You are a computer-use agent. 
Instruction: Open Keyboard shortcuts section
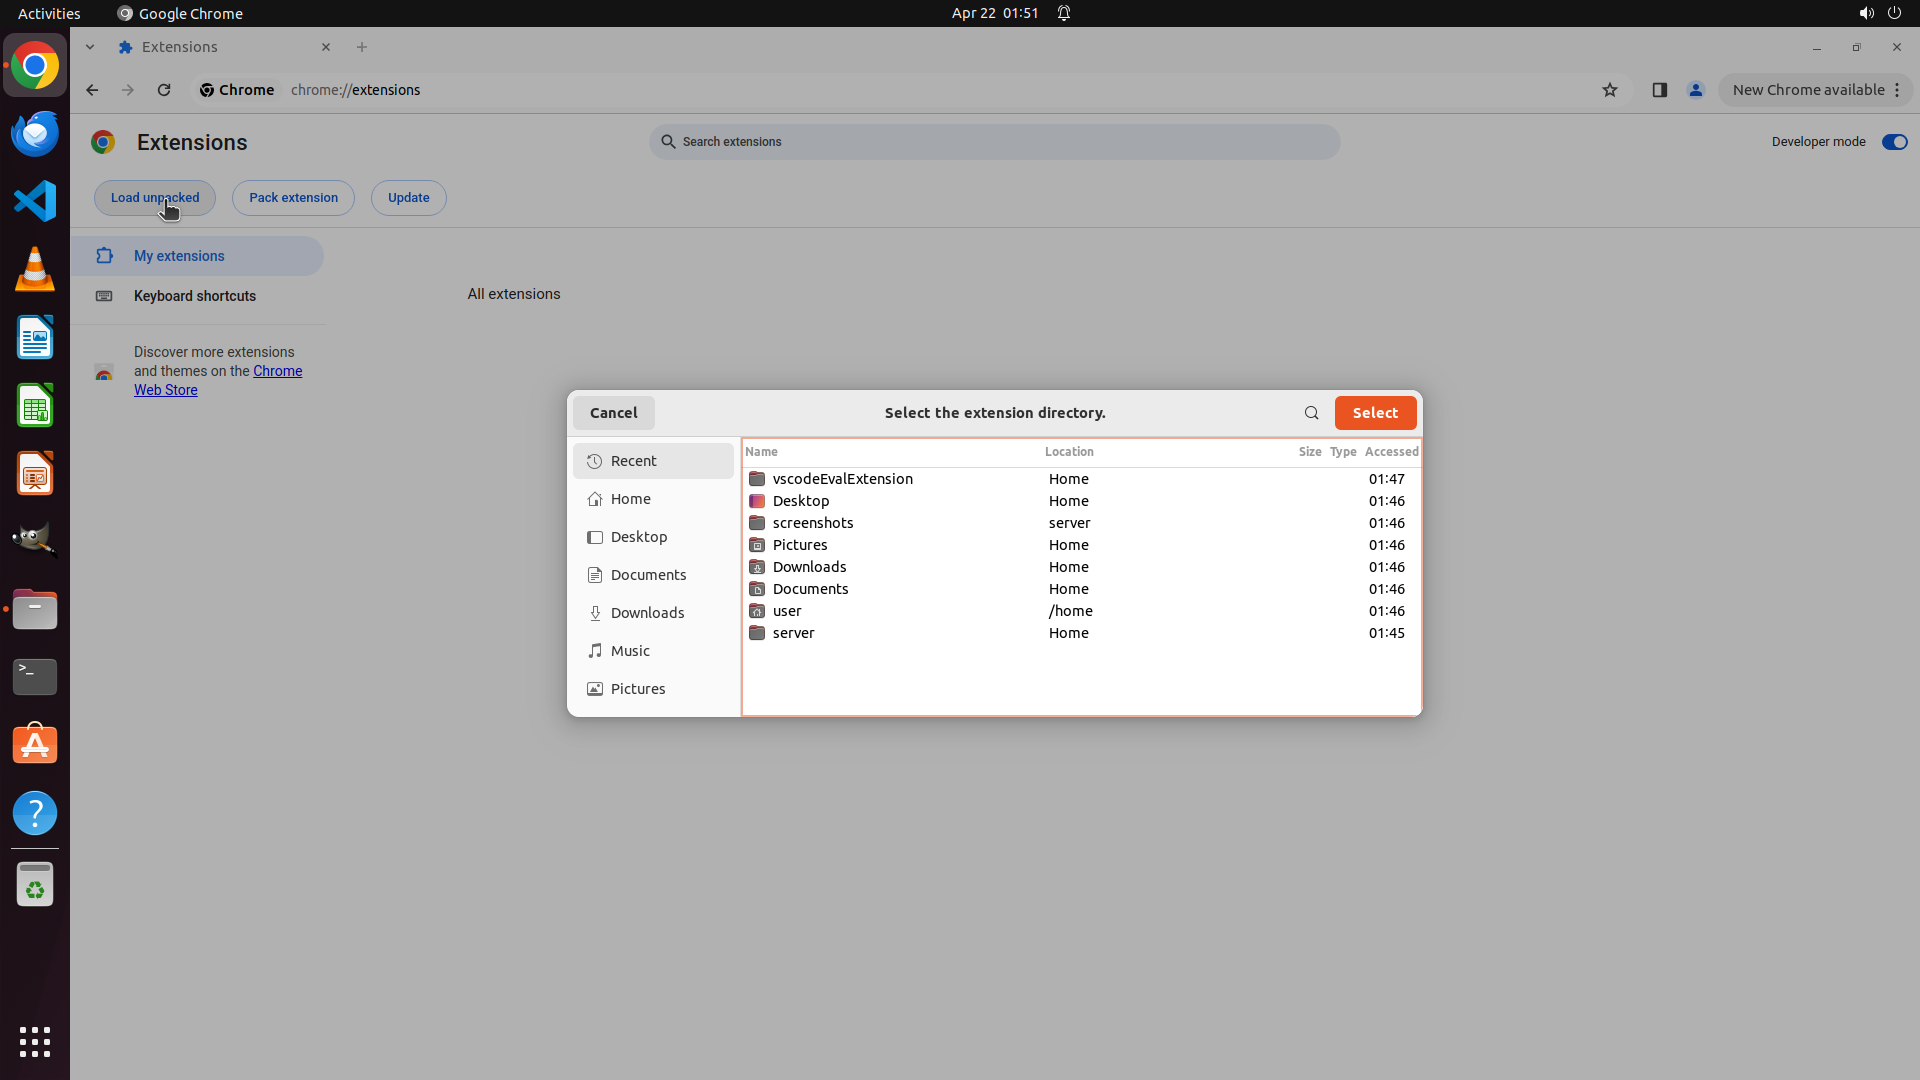coord(194,296)
